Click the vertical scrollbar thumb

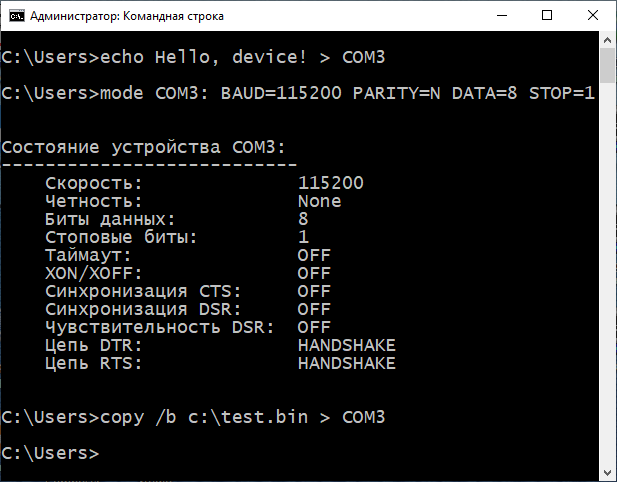click(606, 68)
